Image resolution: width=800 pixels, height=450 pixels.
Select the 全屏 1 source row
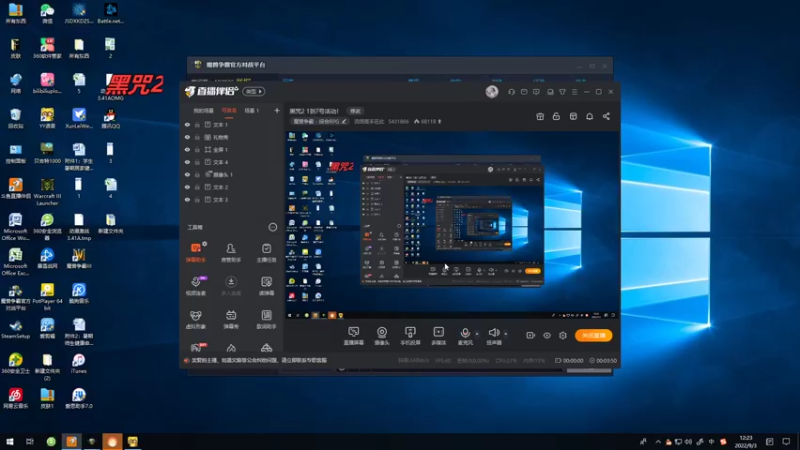232,149
